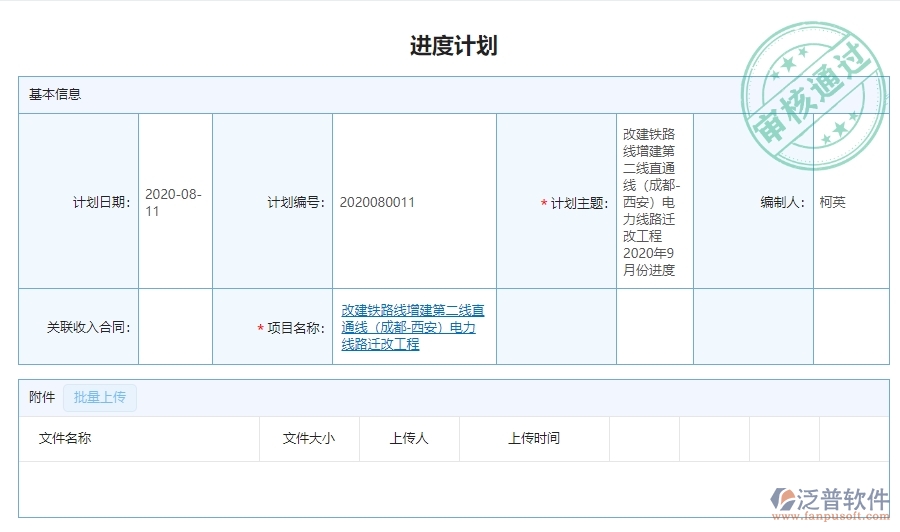
Task: Click the 进度计划 page title
Action: (453, 46)
